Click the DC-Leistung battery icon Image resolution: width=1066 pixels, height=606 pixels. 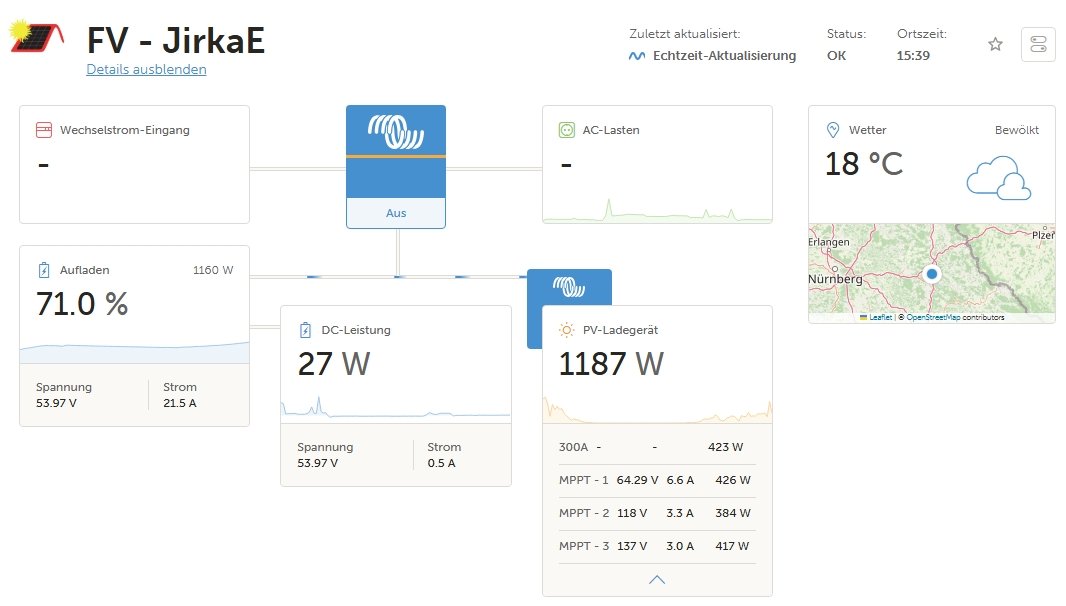click(305, 330)
